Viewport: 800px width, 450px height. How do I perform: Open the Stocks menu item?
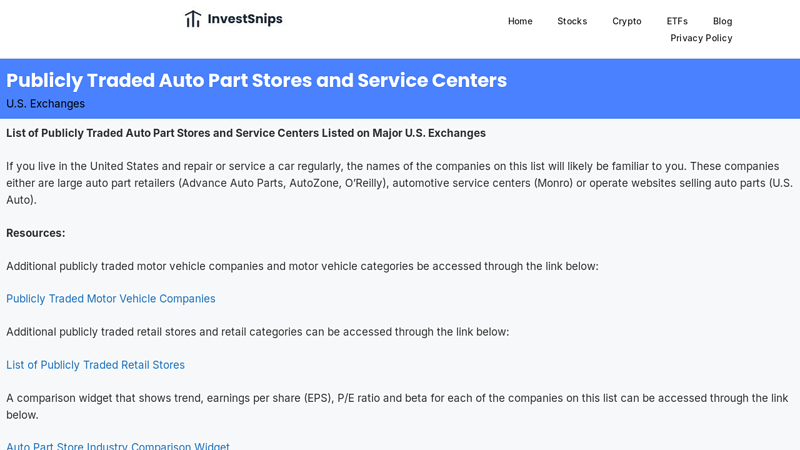tap(572, 21)
